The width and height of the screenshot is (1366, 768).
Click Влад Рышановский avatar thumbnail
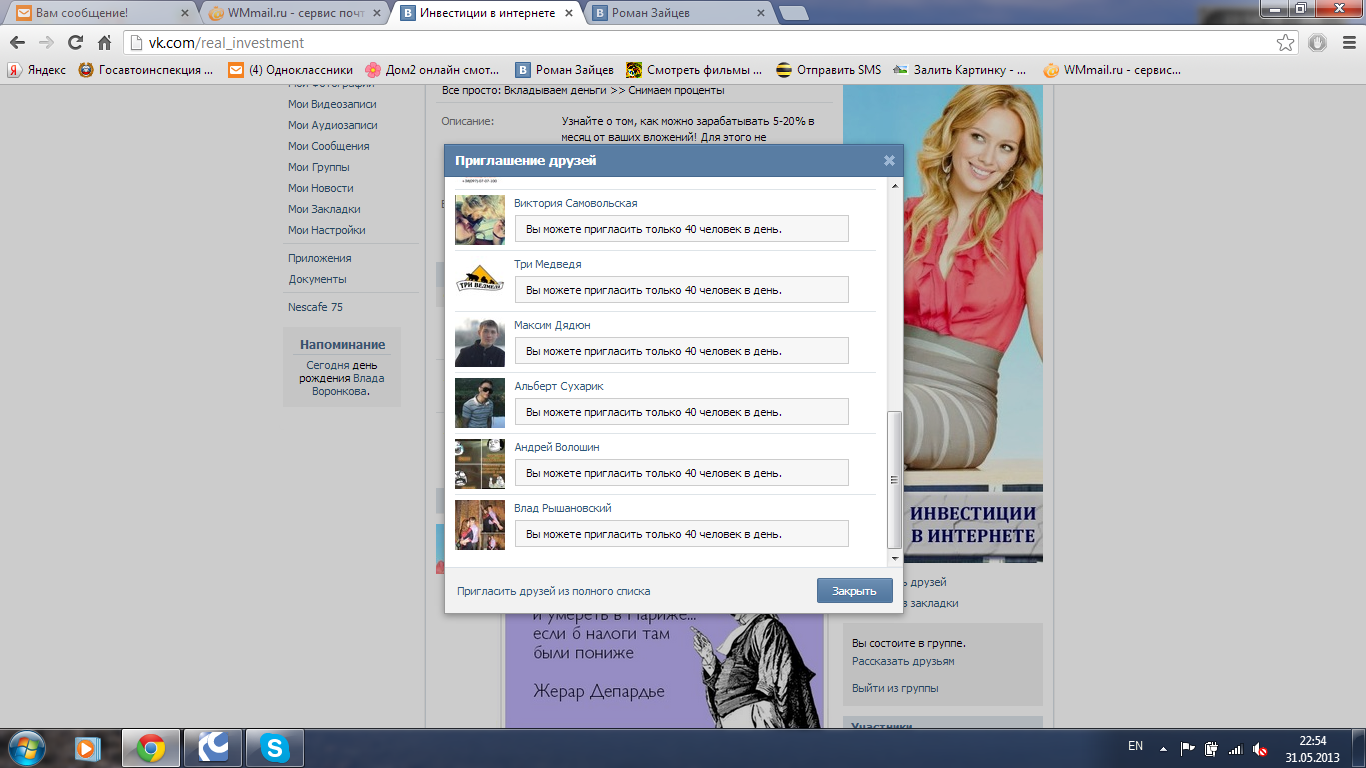pos(480,525)
